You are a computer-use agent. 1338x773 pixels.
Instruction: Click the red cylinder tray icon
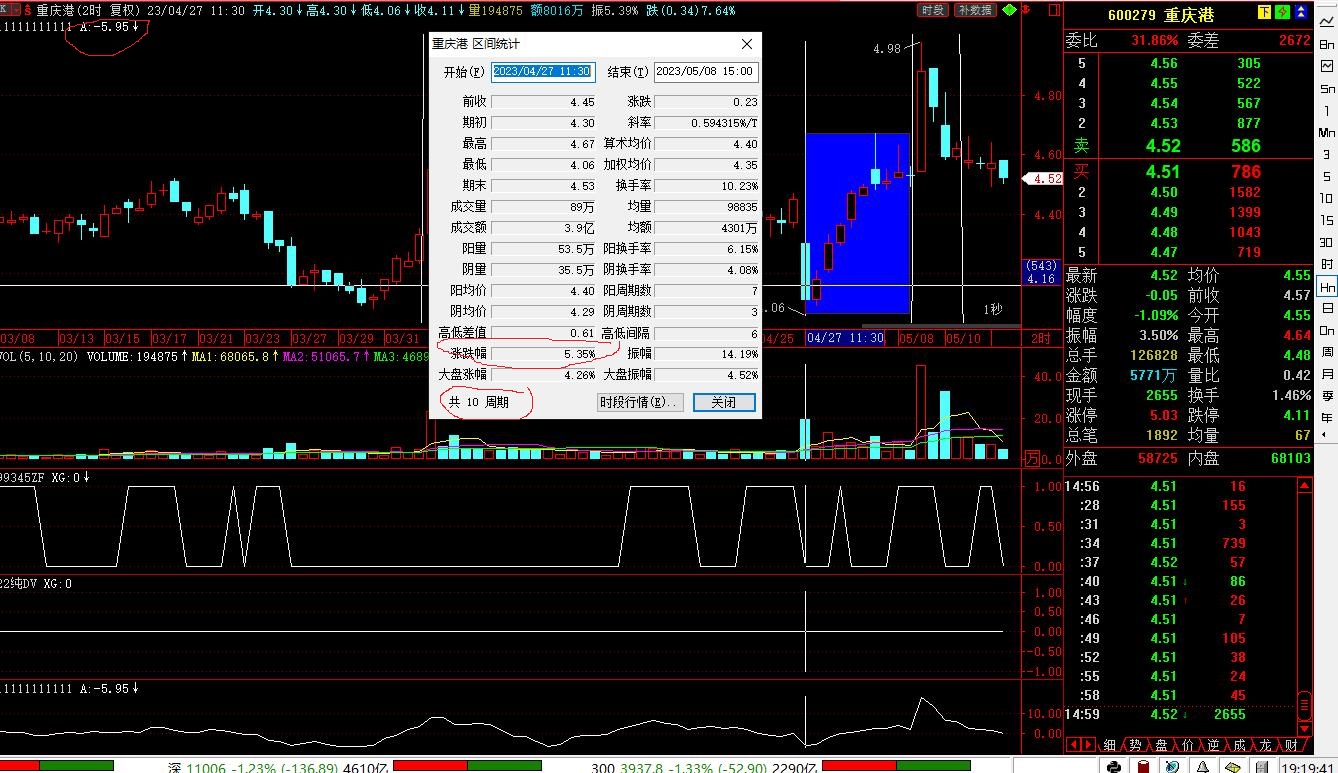(1143, 766)
